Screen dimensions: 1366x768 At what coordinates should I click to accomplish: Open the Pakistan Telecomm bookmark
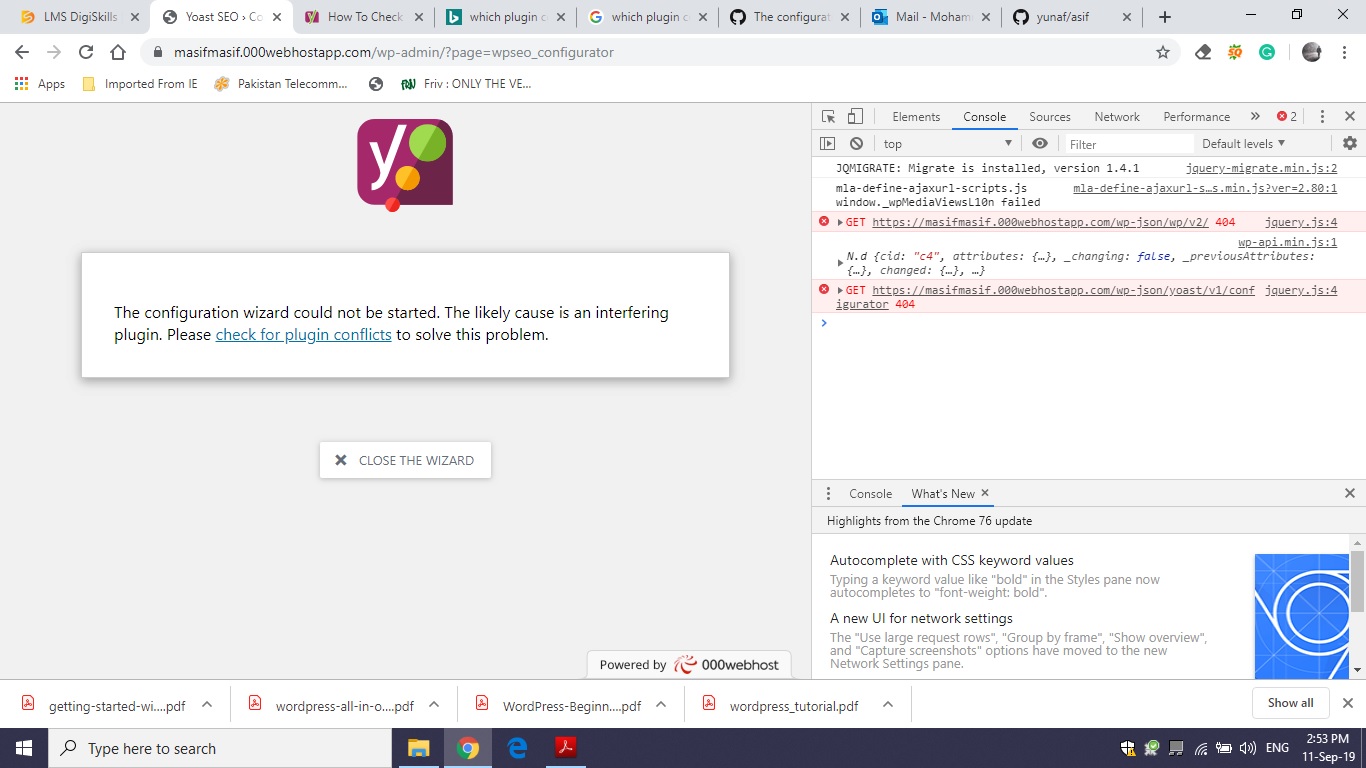(280, 84)
